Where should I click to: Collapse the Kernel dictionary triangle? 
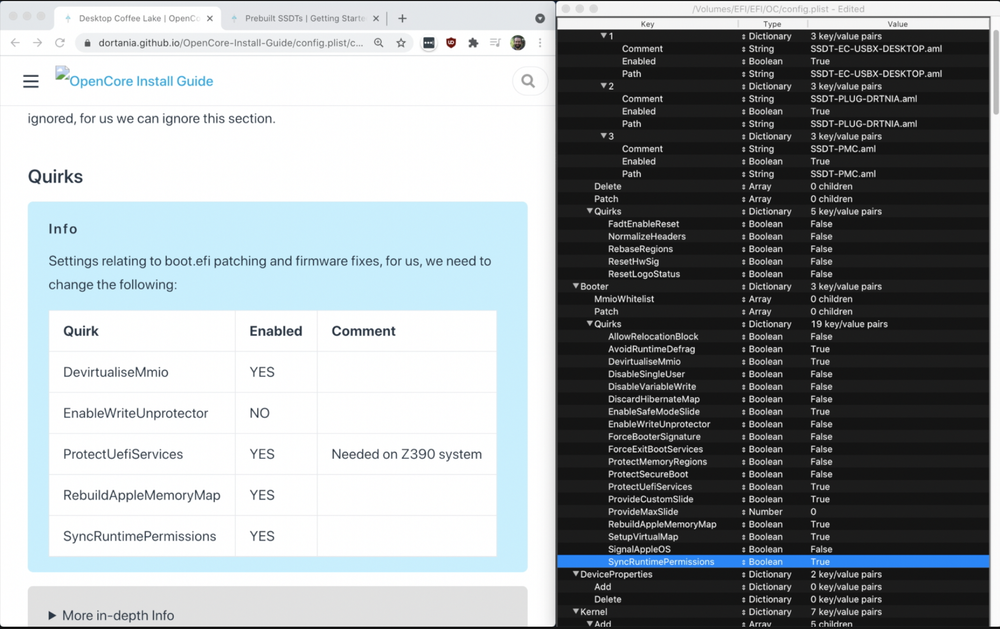(576, 612)
